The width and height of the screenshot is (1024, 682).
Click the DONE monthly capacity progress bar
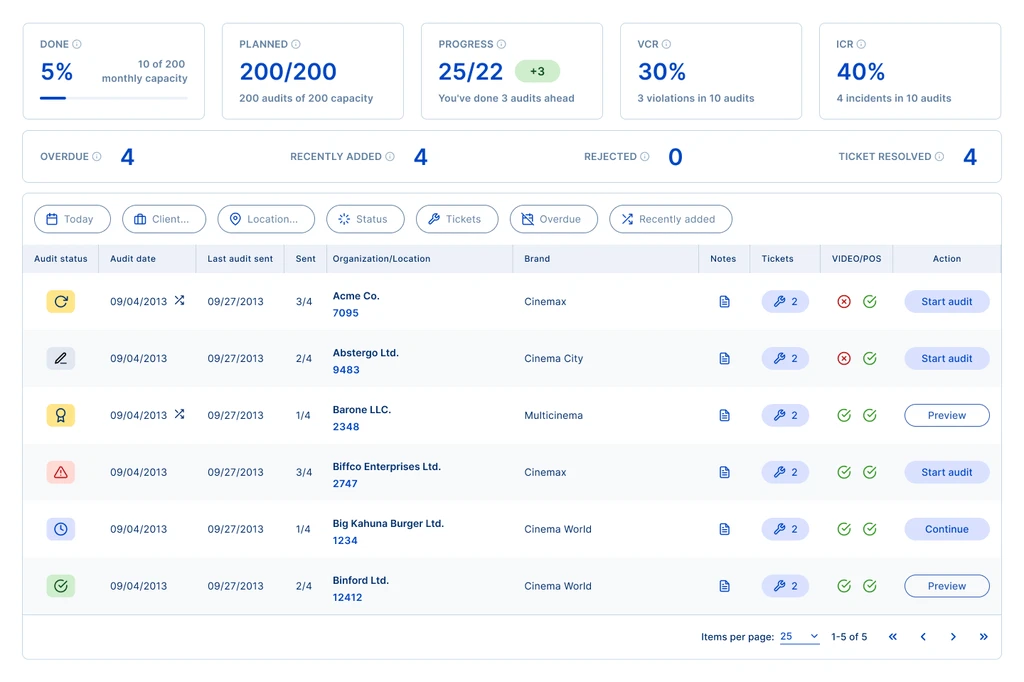[114, 98]
